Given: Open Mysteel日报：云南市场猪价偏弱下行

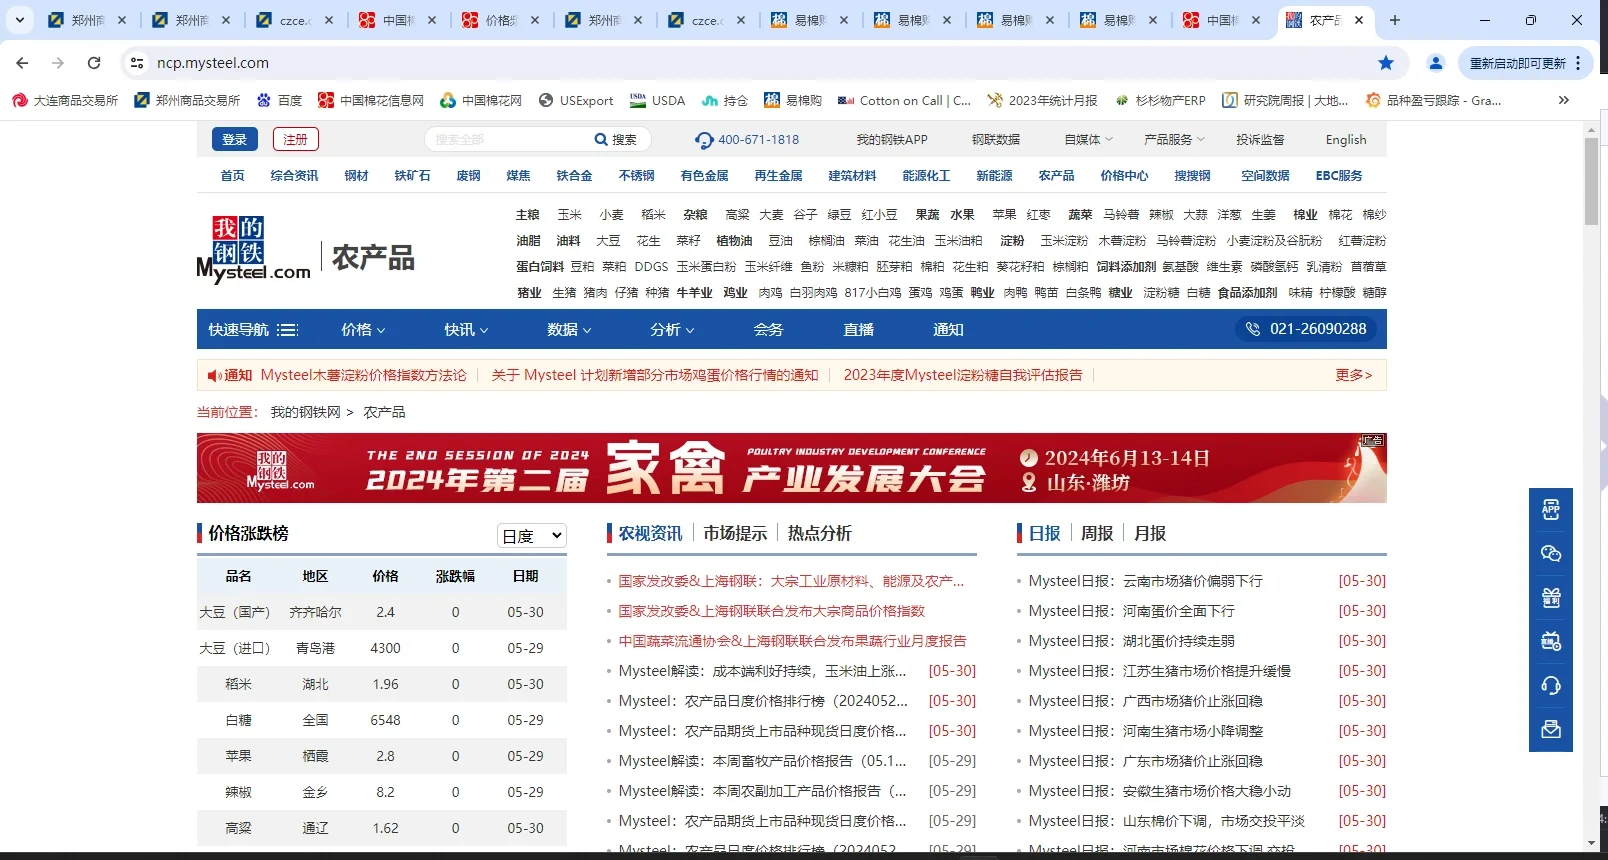Looking at the screenshot, I should pos(1145,581).
